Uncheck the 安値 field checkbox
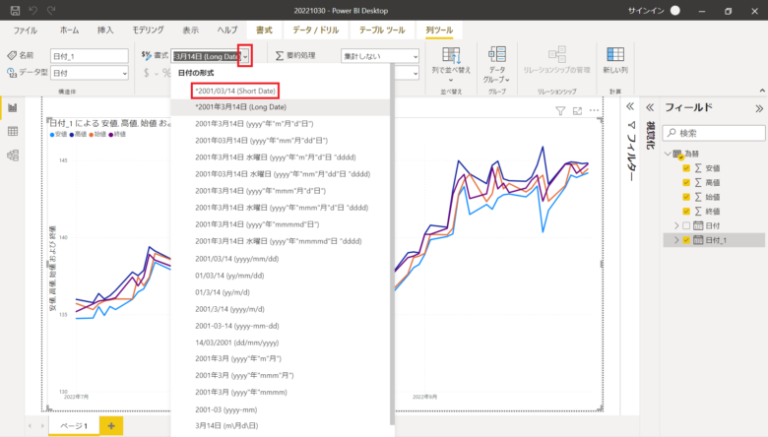This screenshot has height=437, width=768. coord(685,168)
